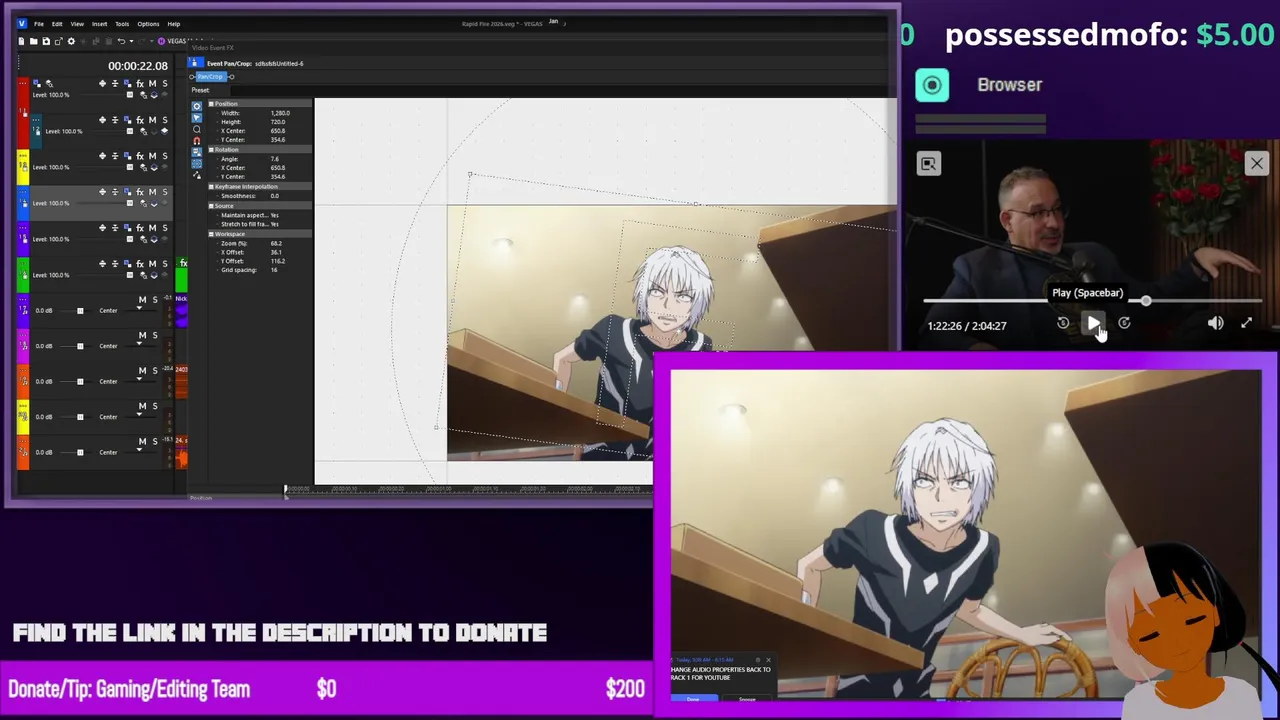Open the Options menu in VEGAS
This screenshot has height=720, width=1280.
coord(148,23)
